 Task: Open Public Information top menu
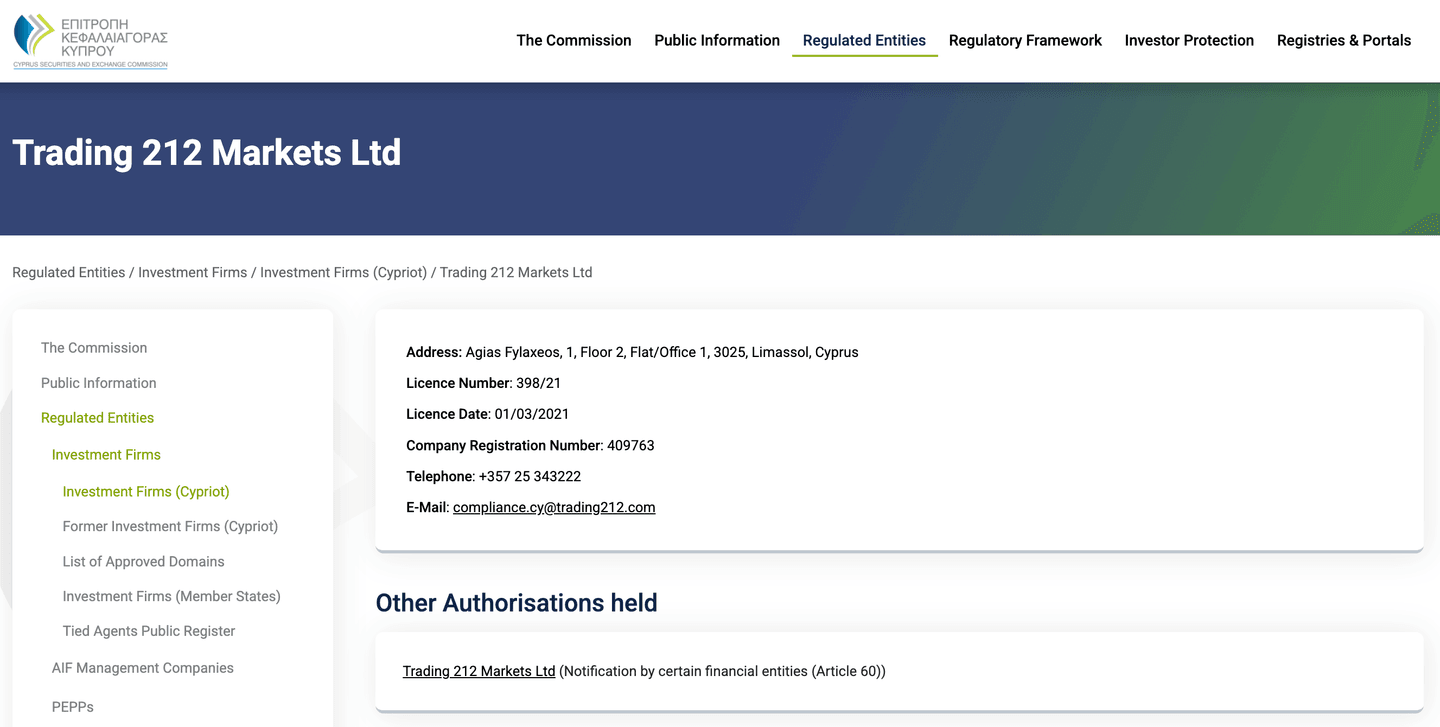(x=717, y=41)
